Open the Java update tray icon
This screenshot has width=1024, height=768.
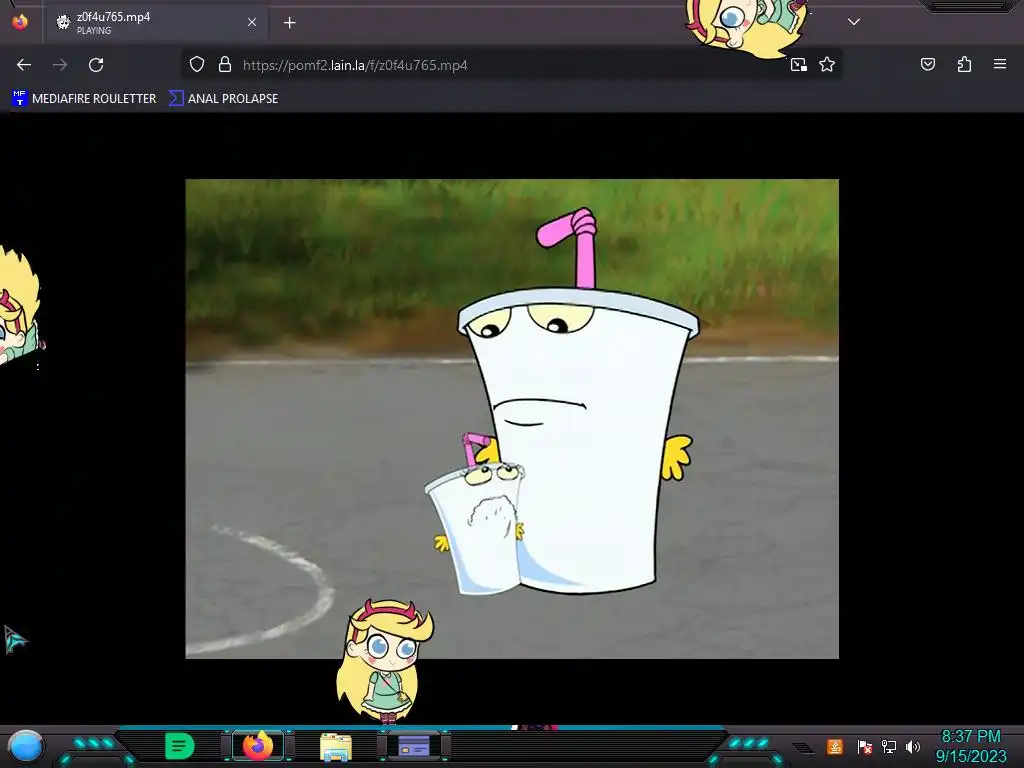pos(835,746)
